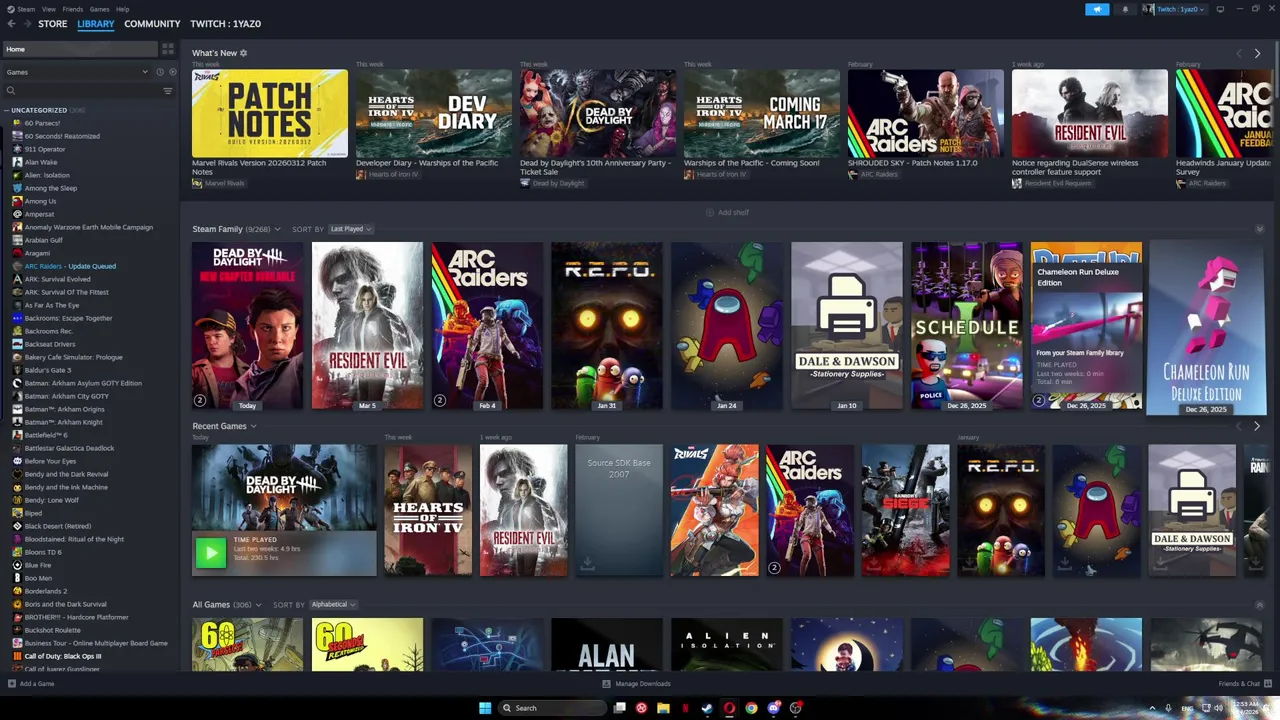This screenshot has height=720, width=1280.
Task: Open Discord from taskbar
Action: [x=773, y=708]
